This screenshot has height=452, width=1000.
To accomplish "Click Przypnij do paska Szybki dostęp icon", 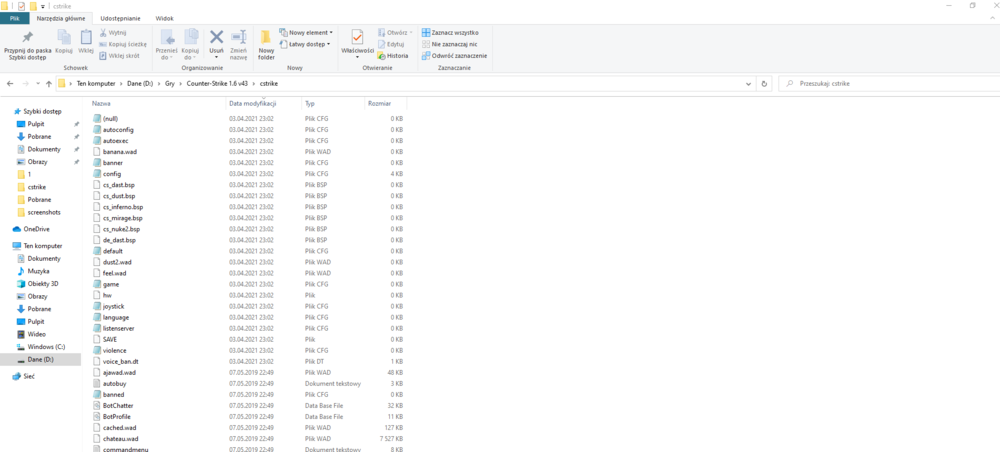I will click(27, 38).
